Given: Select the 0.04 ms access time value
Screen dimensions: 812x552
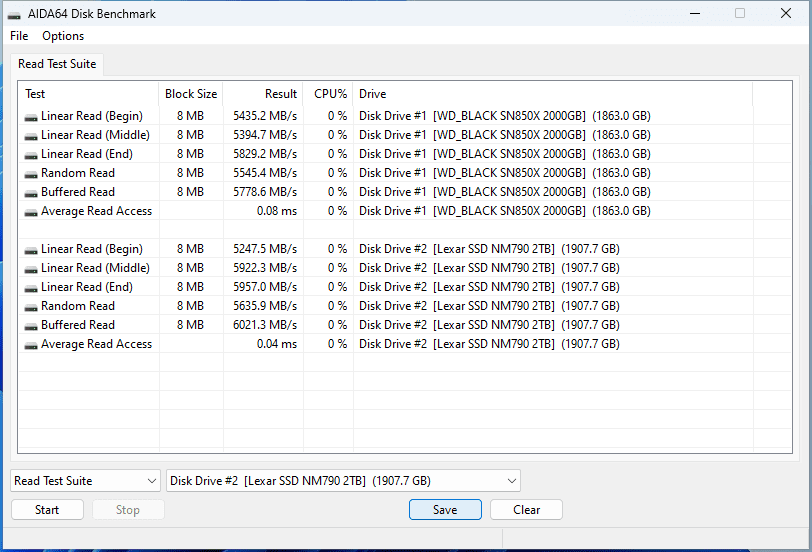Looking at the screenshot, I should pyautogui.click(x=277, y=344).
